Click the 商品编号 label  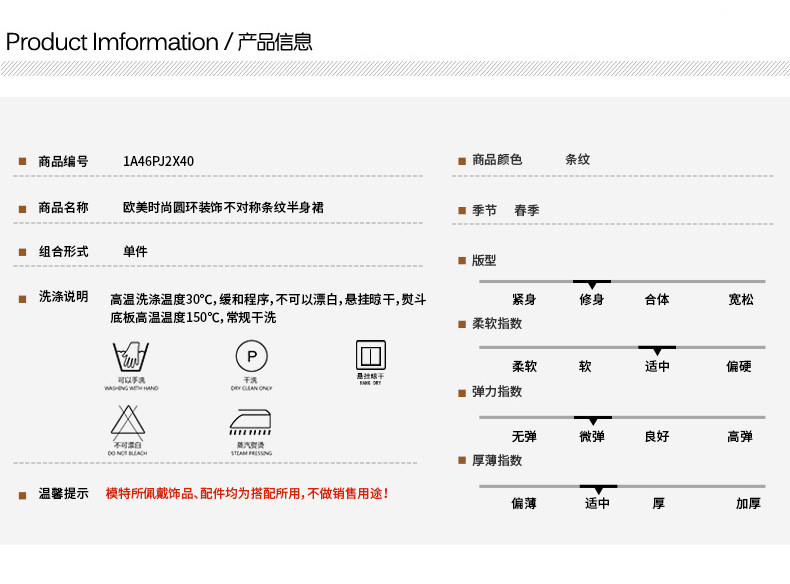[63, 162]
